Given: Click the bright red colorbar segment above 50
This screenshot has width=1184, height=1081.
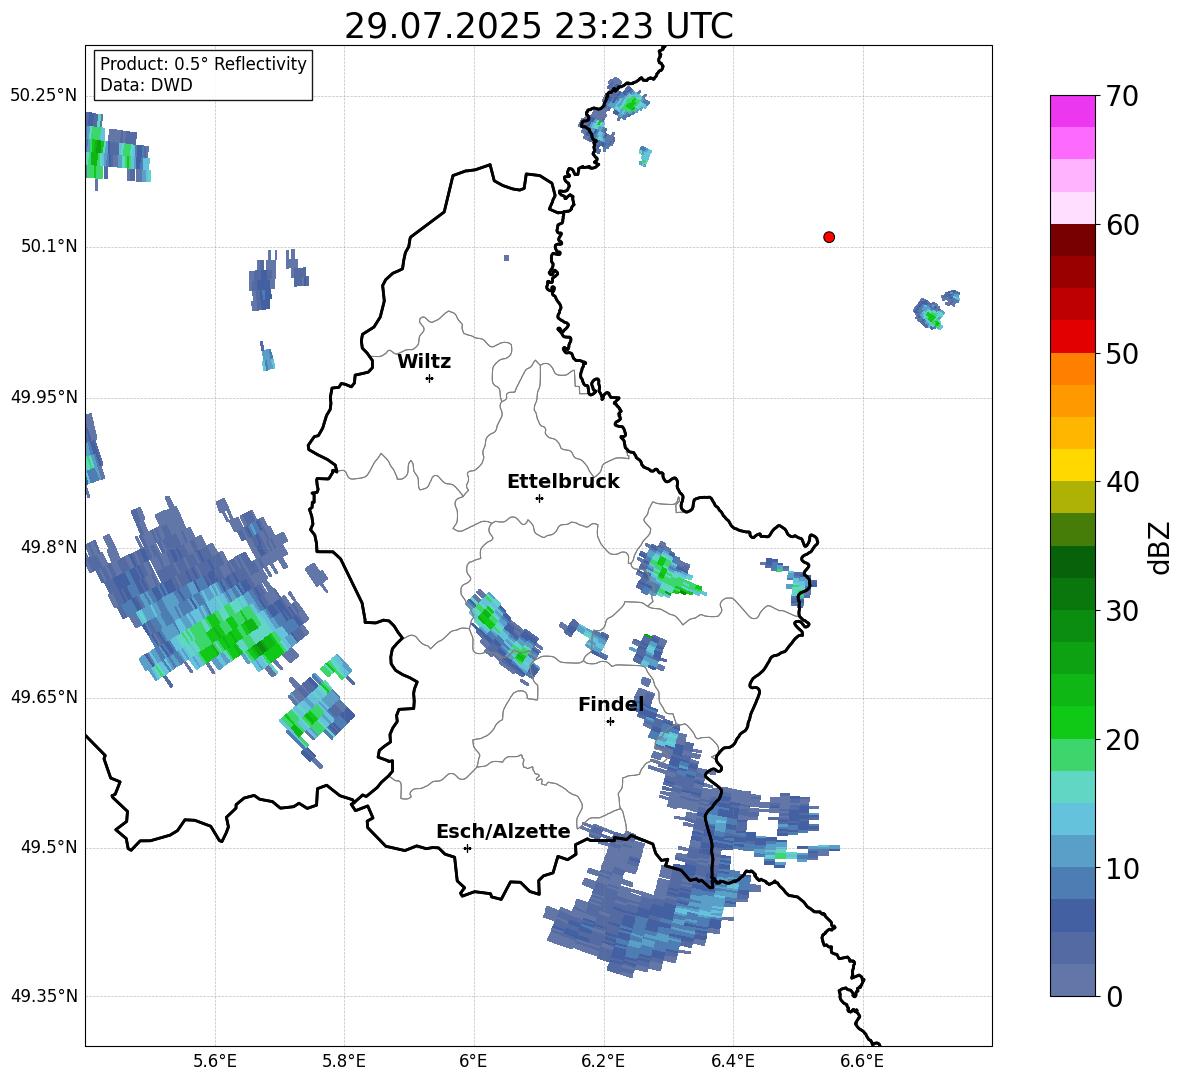Looking at the screenshot, I should 1072,337.
